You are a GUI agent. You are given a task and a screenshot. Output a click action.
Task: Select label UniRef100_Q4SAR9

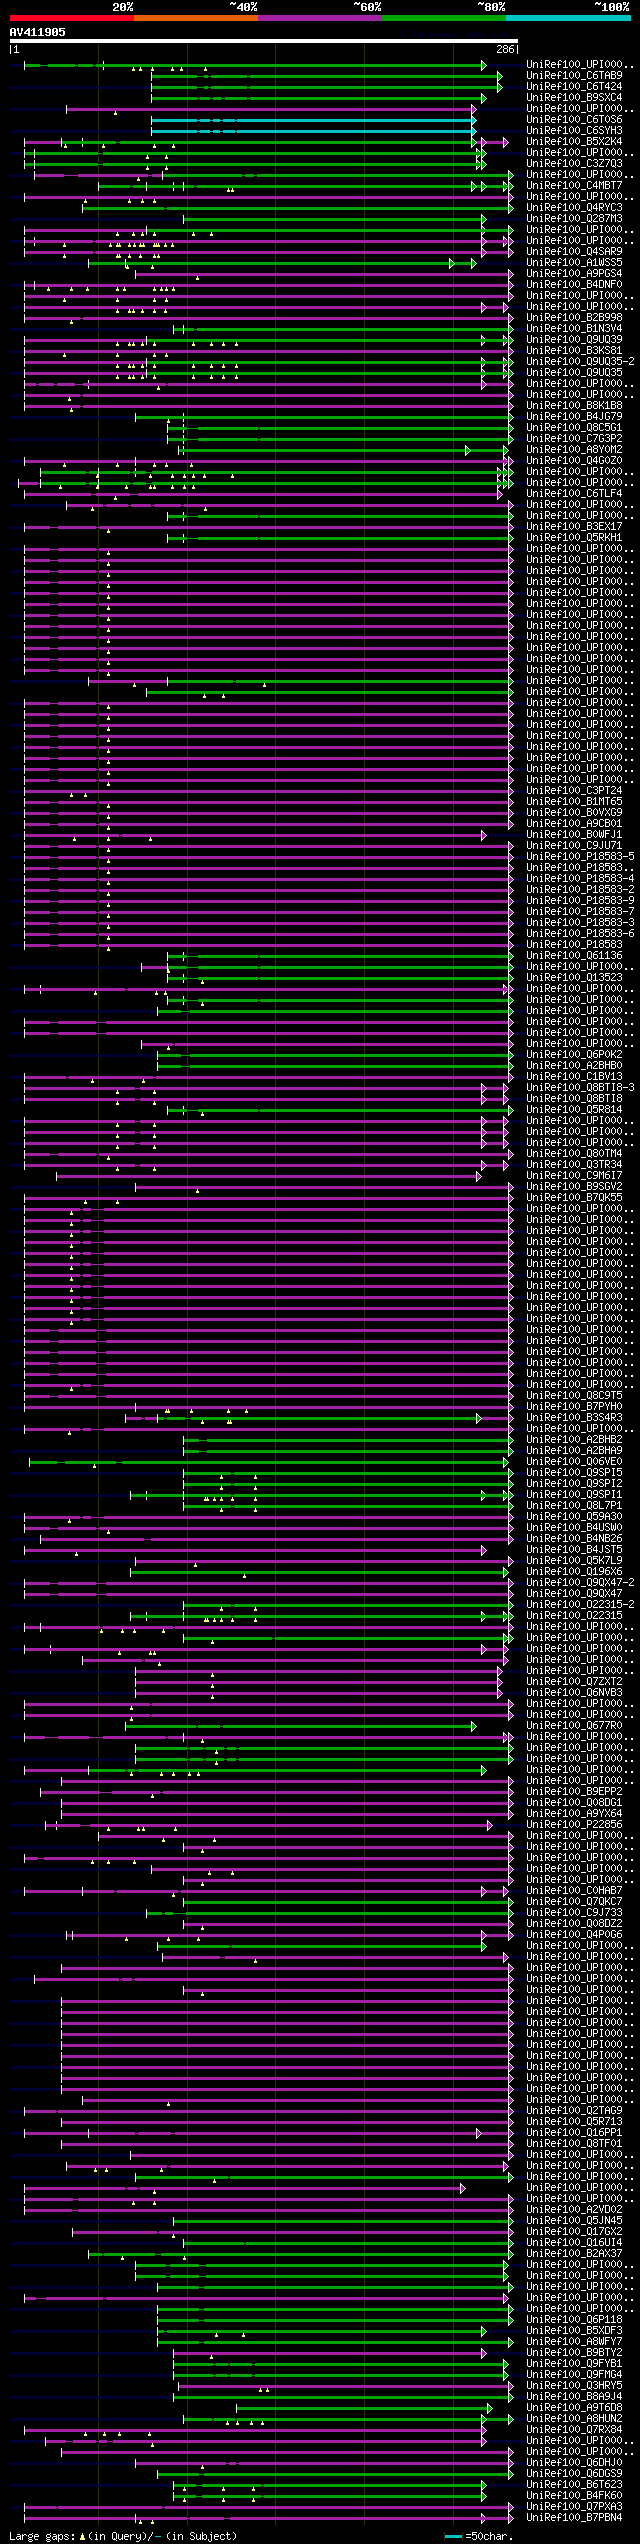pyautogui.click(x=574, y=251)
